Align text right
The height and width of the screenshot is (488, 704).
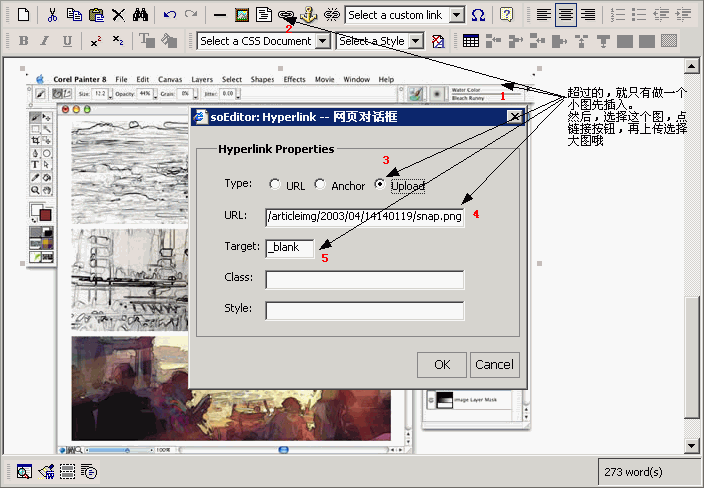[588, 15]
